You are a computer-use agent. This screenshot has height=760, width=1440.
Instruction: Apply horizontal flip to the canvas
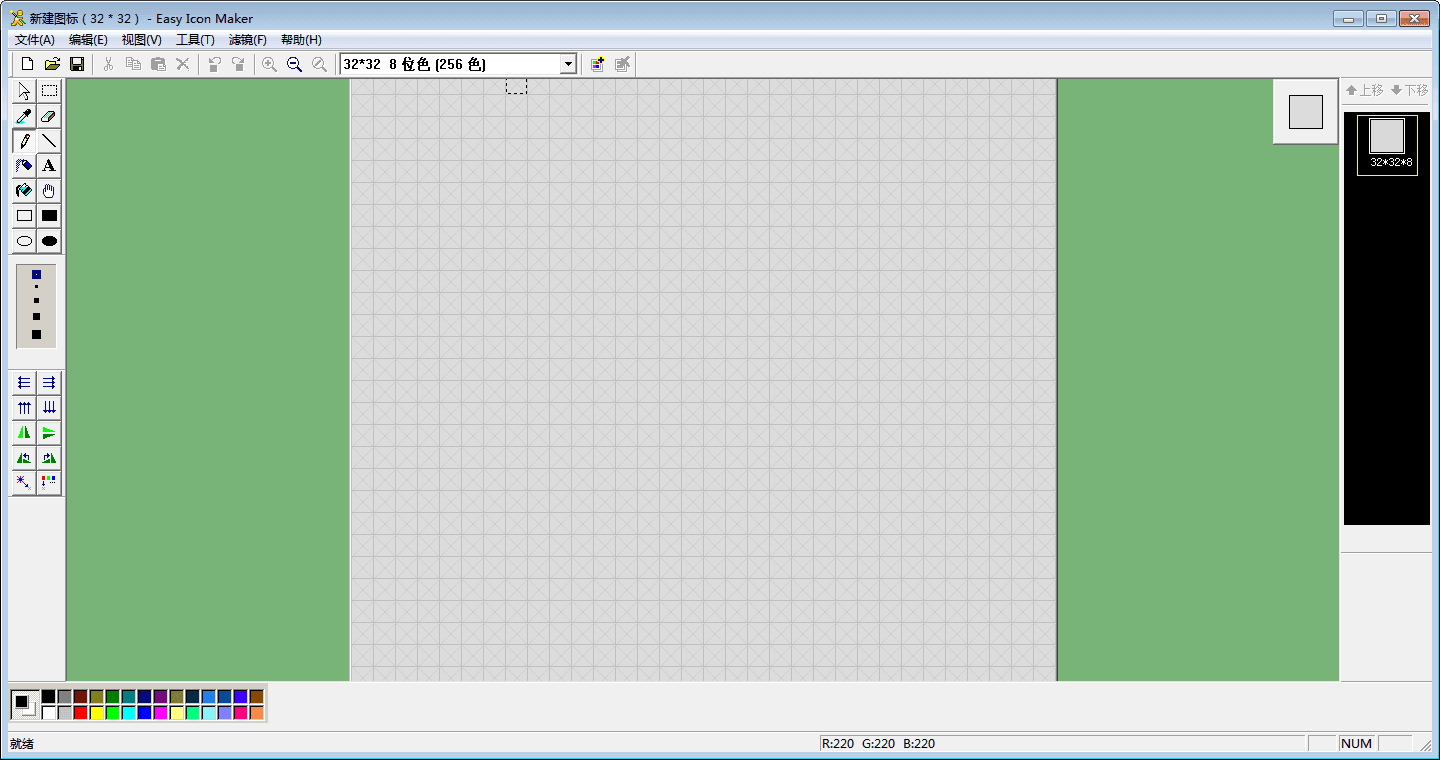pos(24,432)
